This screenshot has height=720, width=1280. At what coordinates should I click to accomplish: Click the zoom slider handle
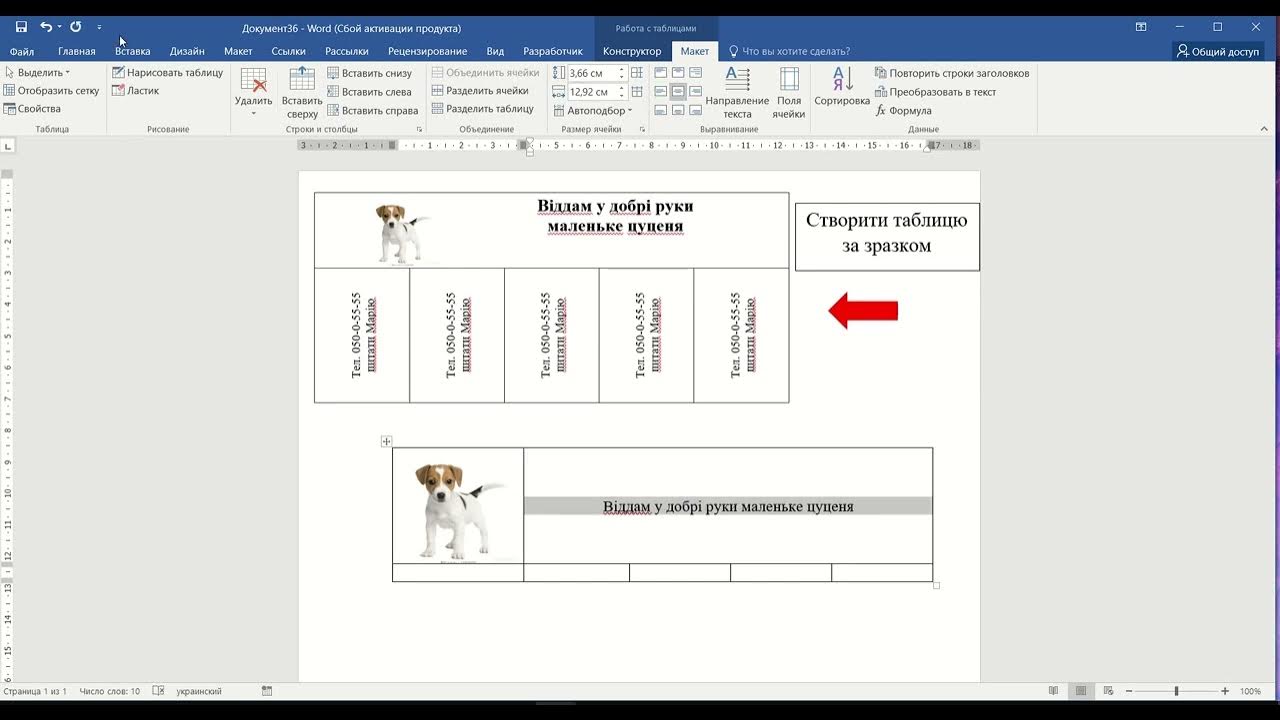(1176, 691)
